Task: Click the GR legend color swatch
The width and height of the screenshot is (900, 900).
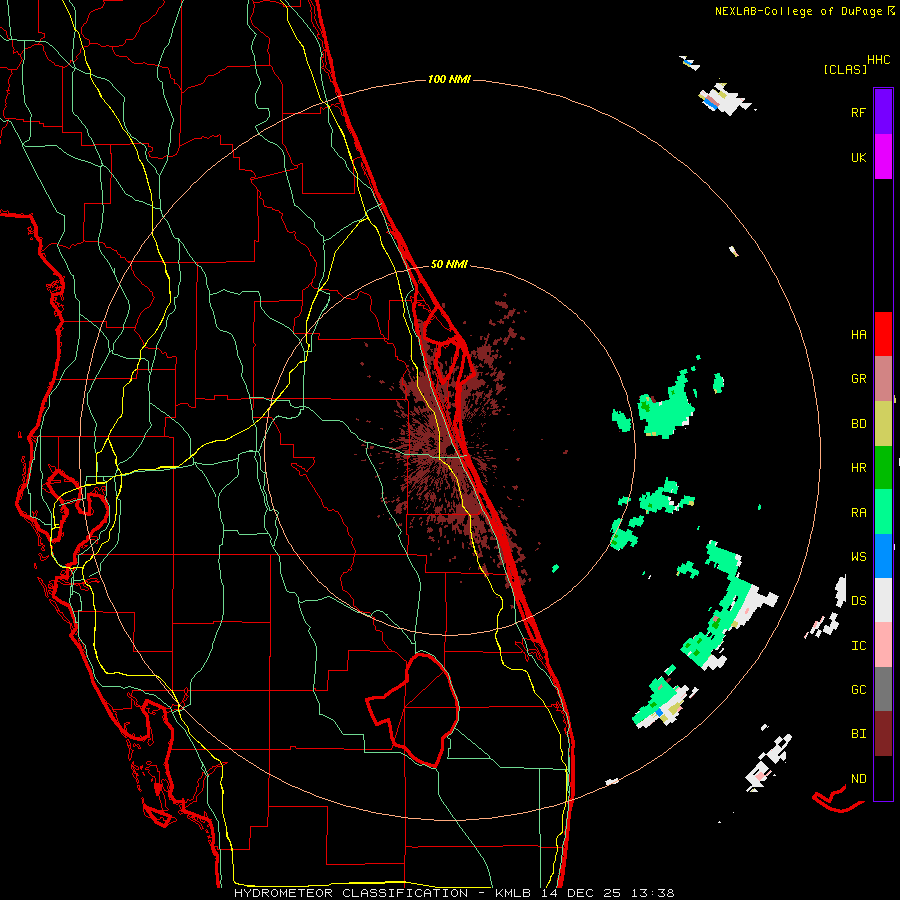Action: click(883, 378)
